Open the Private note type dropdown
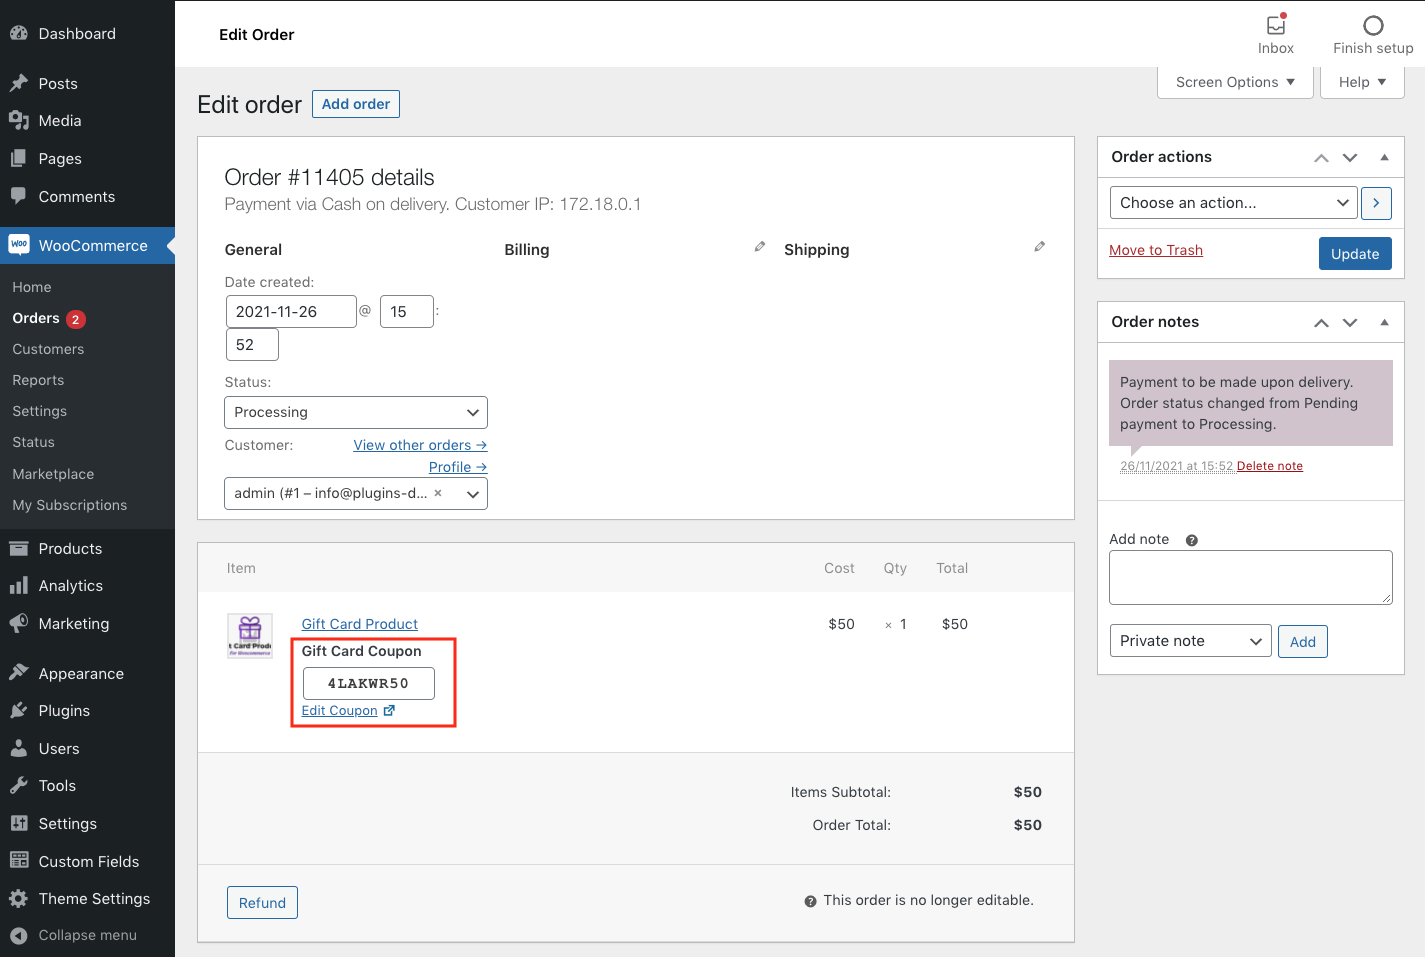 pyautogui.click(x=1190, y=641)
